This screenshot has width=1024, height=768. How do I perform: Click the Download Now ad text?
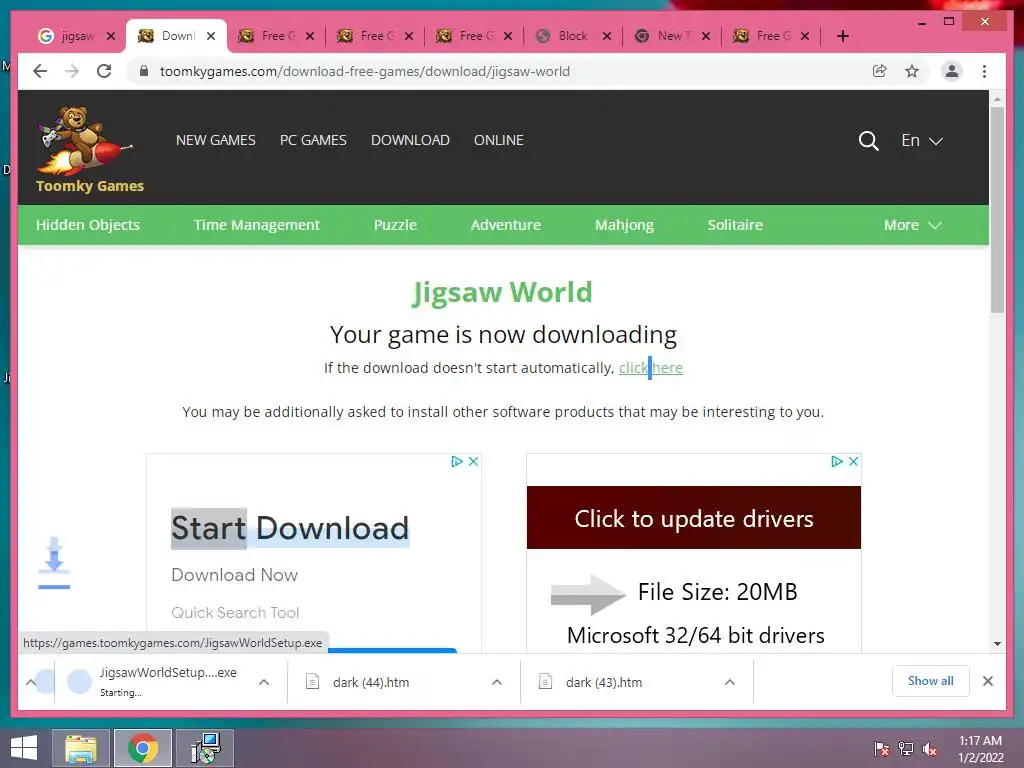point(234,575)
